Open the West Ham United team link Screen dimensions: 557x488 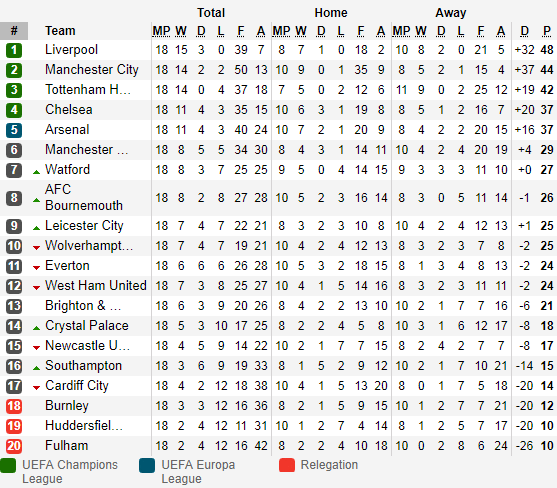click(x=96, y=286)
